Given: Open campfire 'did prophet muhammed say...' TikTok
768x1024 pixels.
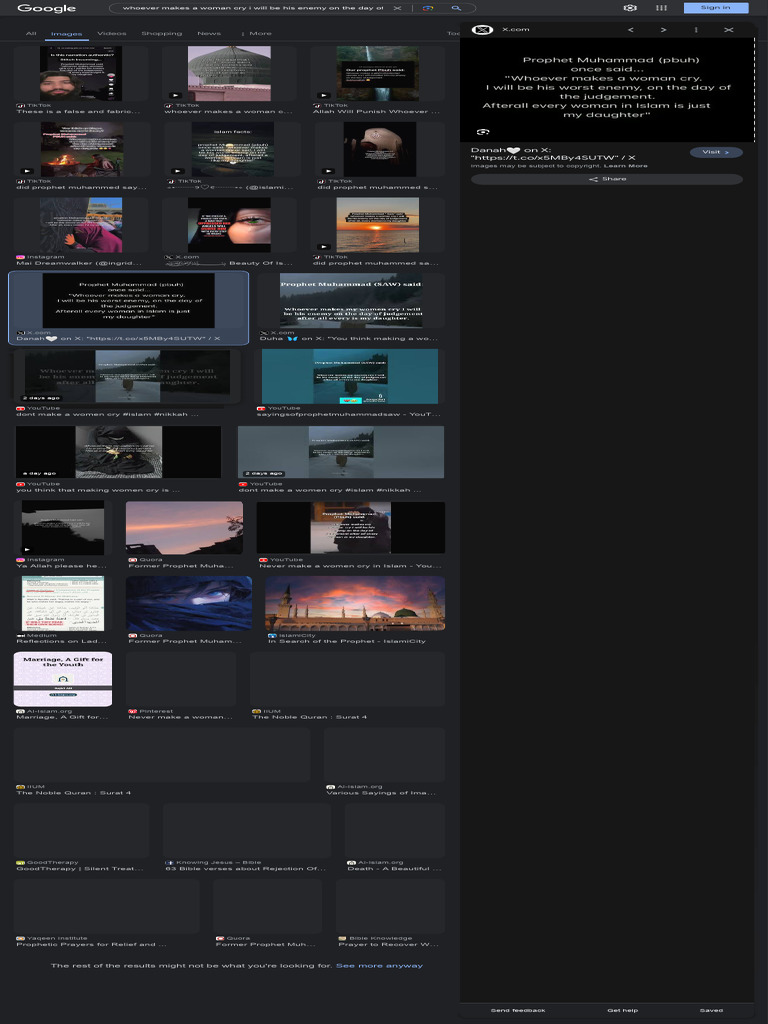Looking at the screenshot, I should (x=81, y=150).
